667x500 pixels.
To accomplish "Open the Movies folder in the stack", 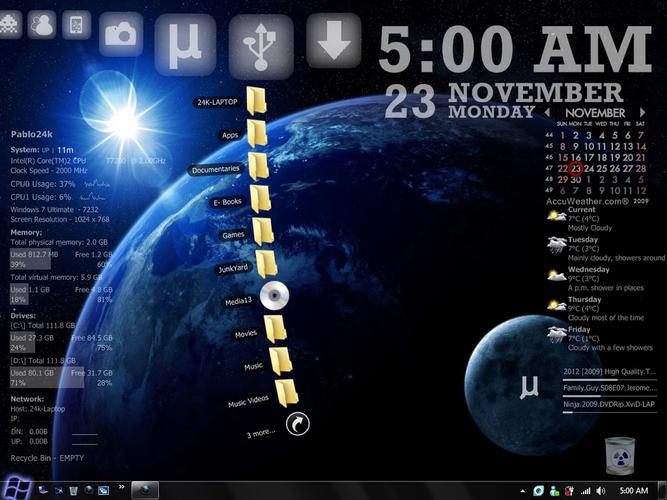I will (x=275, y=329).
